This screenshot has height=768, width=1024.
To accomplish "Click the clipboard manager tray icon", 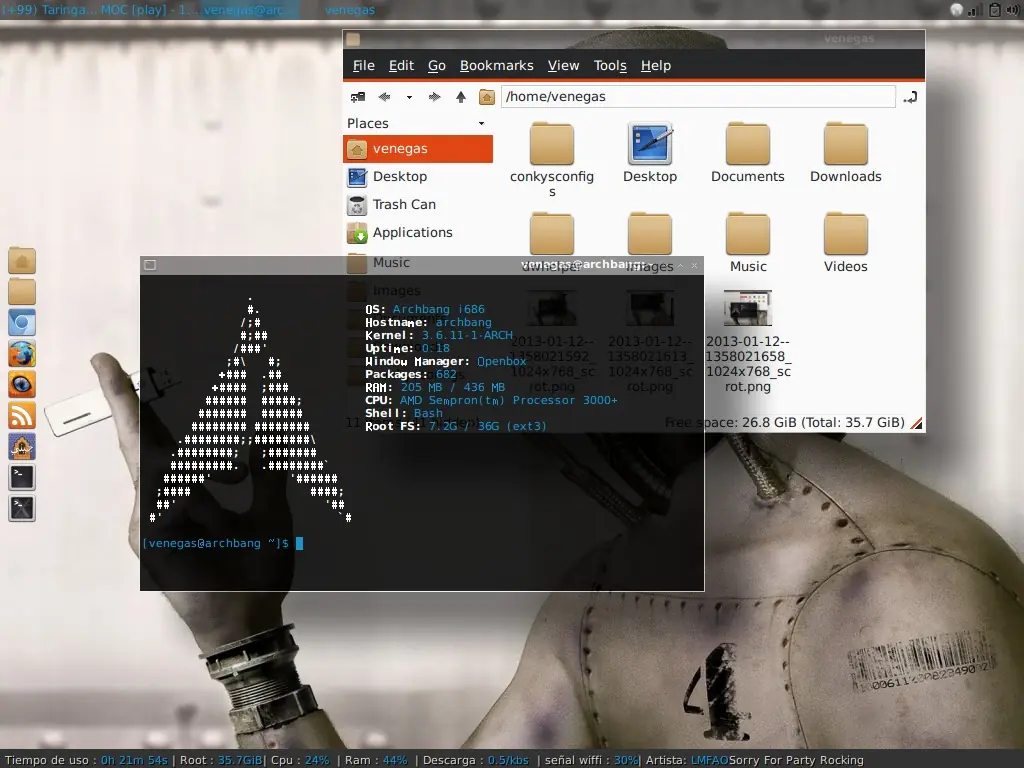I will click(x=994, y=10).
